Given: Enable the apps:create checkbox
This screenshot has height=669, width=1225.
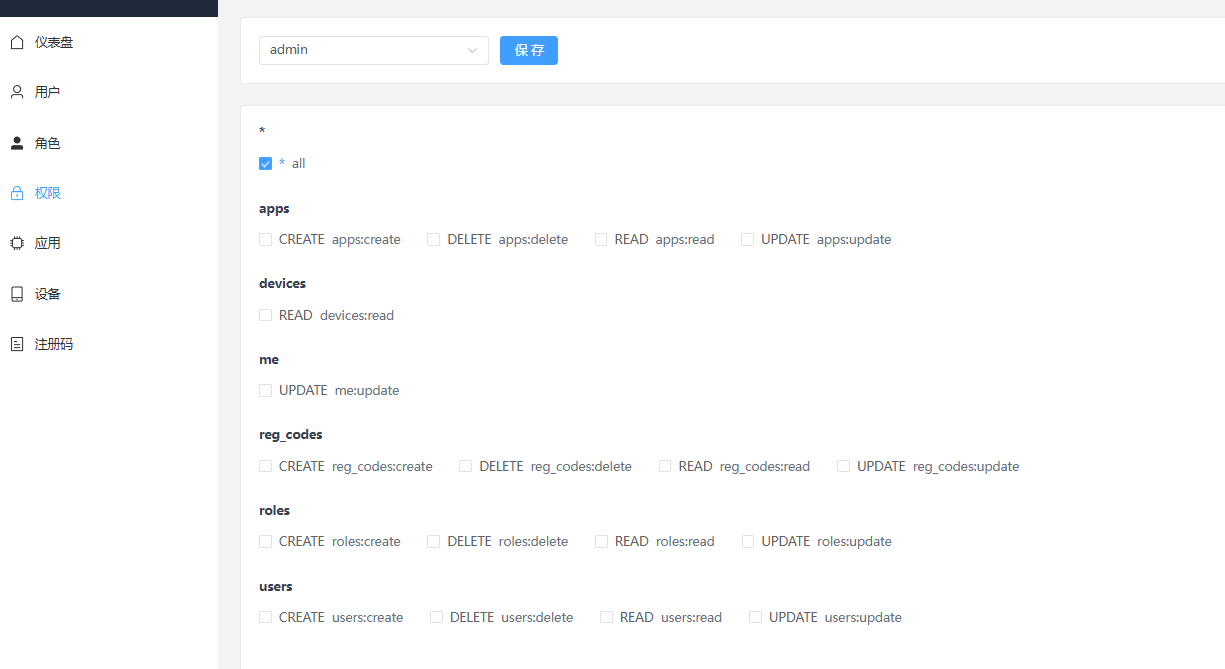Looking at the screenshot, I should [x=266, y=240].
